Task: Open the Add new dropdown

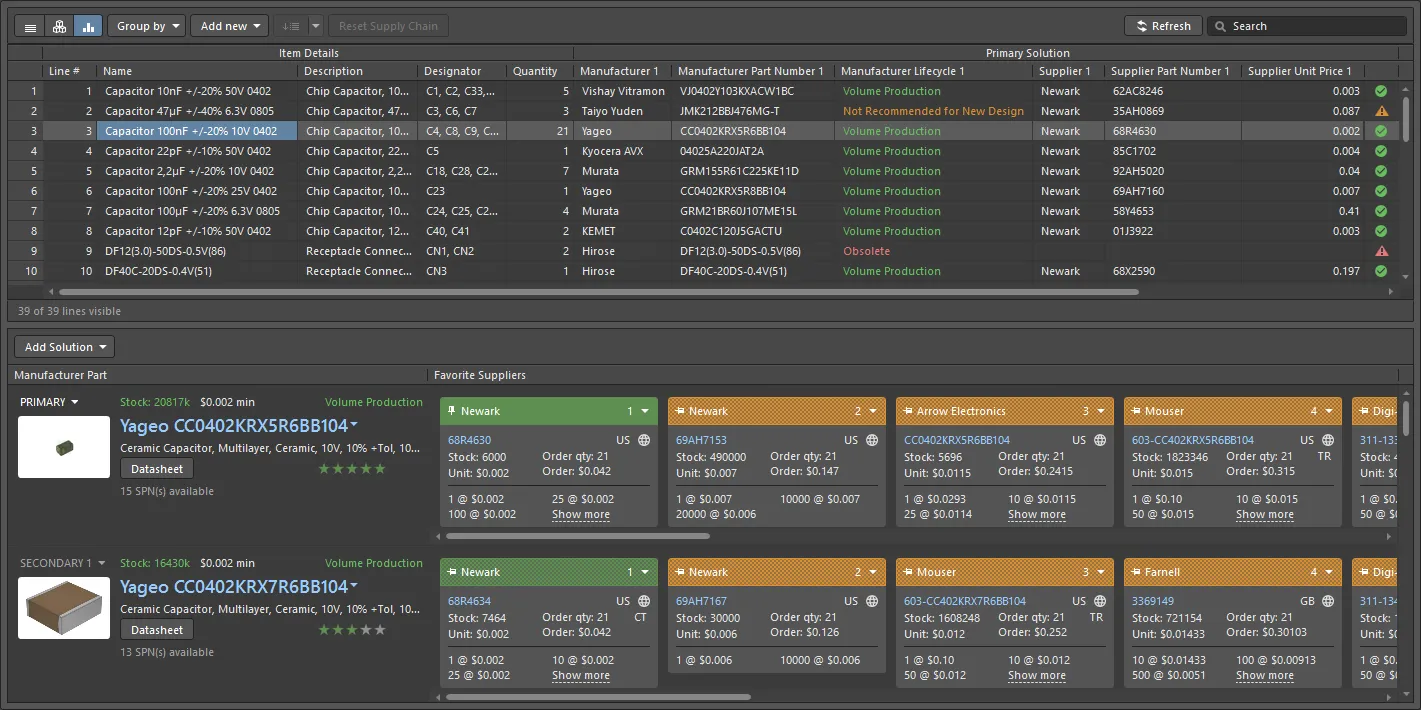Action: 229,26
